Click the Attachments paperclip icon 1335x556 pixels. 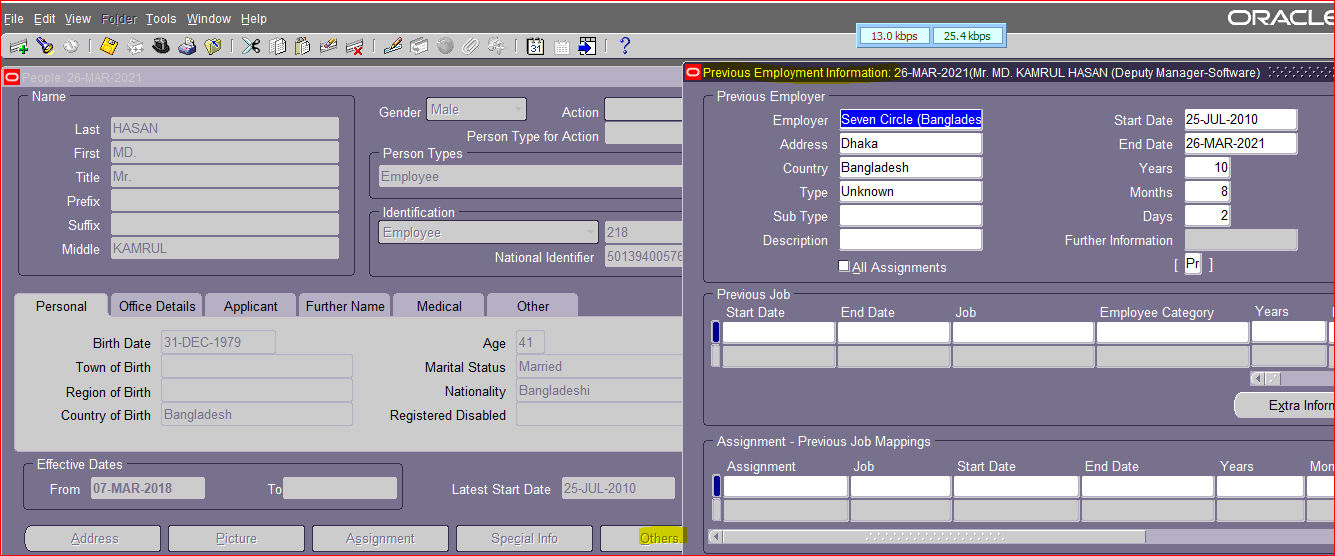(470, 46)
